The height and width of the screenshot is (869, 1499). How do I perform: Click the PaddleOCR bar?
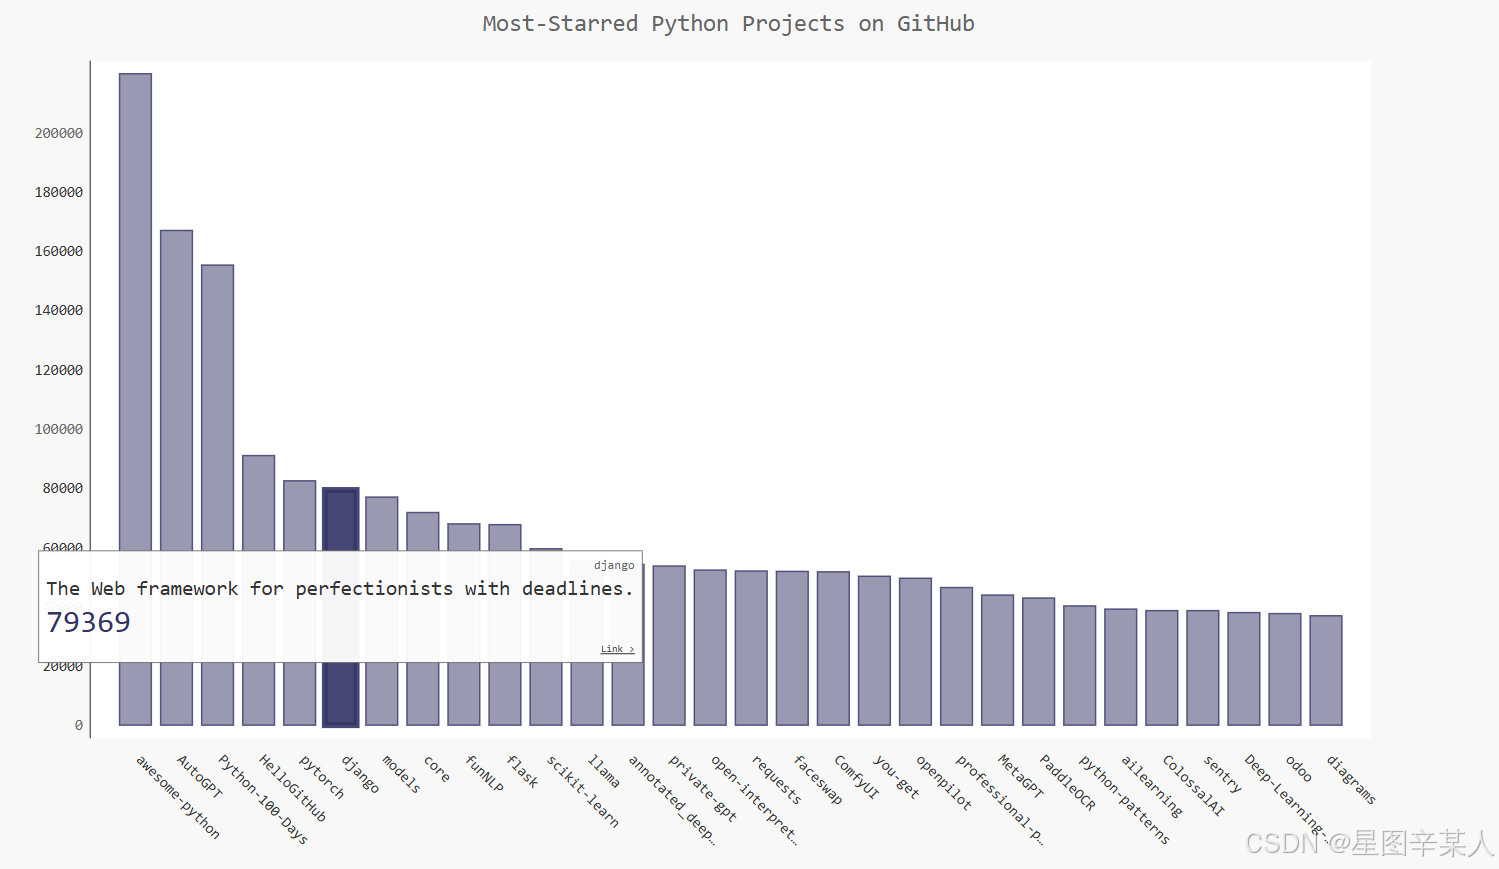(1038, 661)
